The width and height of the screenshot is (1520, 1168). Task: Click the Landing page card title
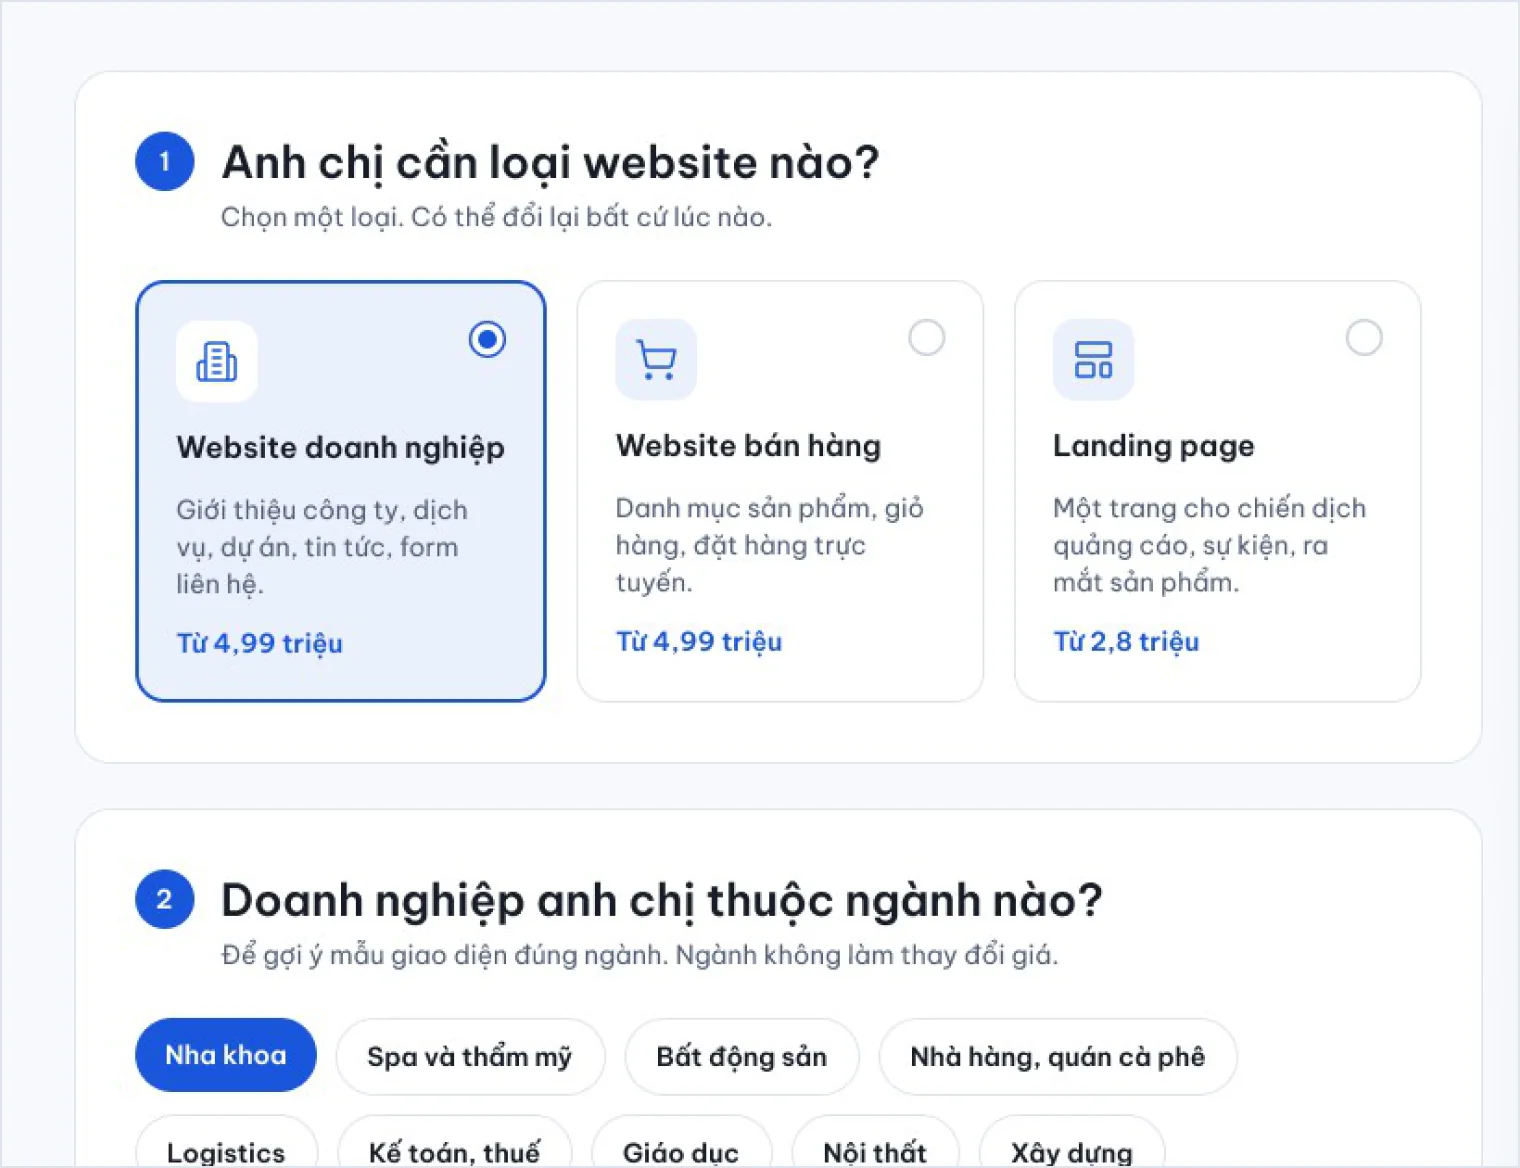1154,445
